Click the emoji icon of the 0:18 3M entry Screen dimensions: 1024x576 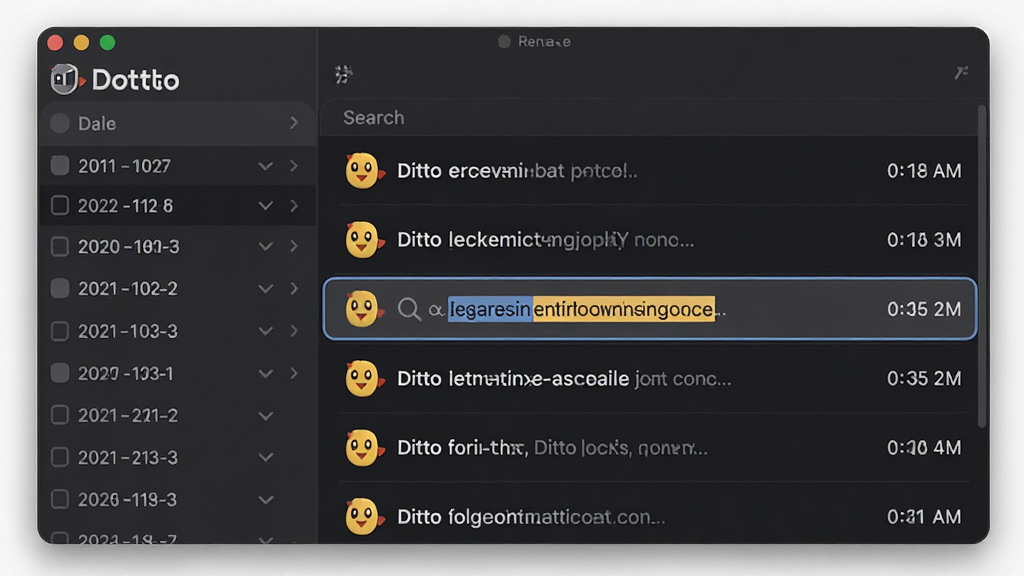(x=364, y=240)
